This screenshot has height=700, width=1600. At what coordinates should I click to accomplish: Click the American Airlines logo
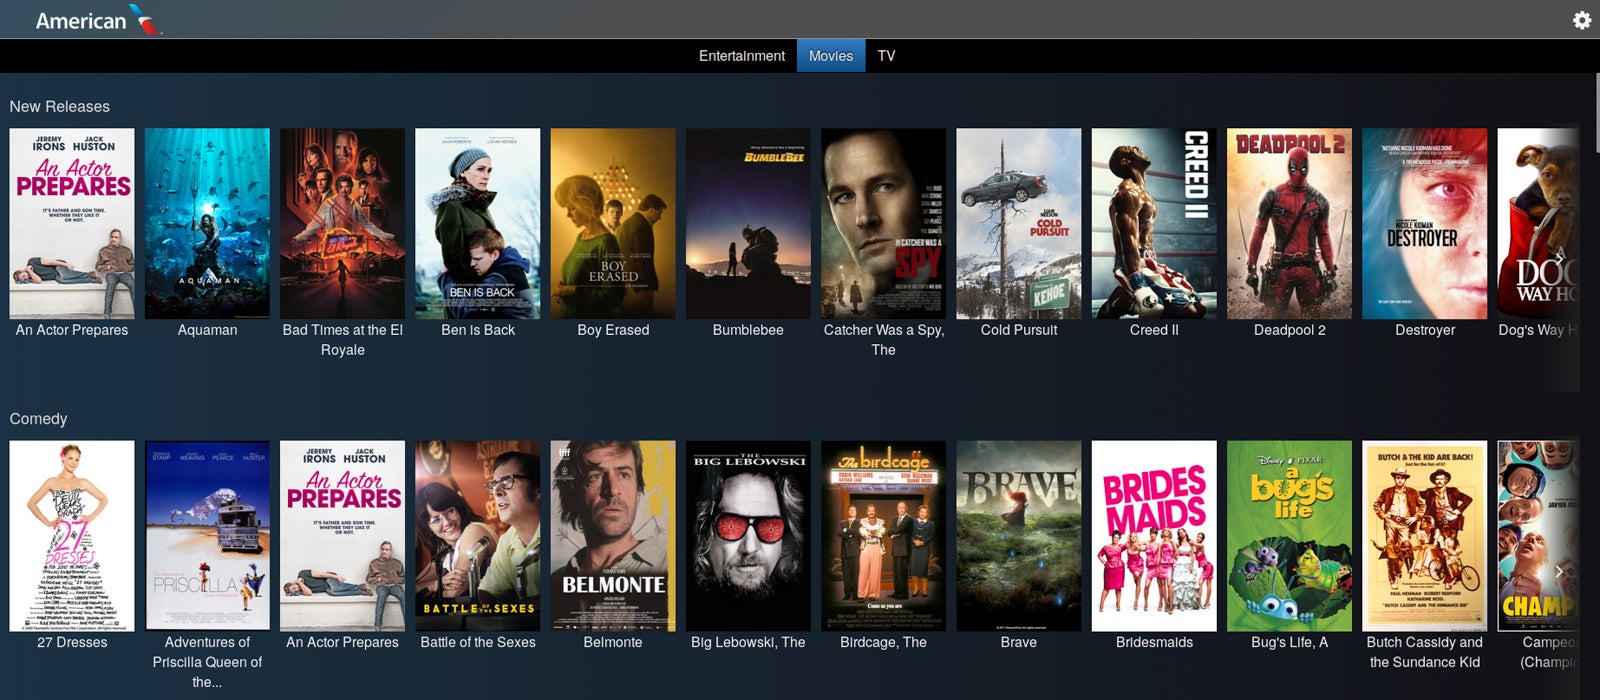[99, 20]
